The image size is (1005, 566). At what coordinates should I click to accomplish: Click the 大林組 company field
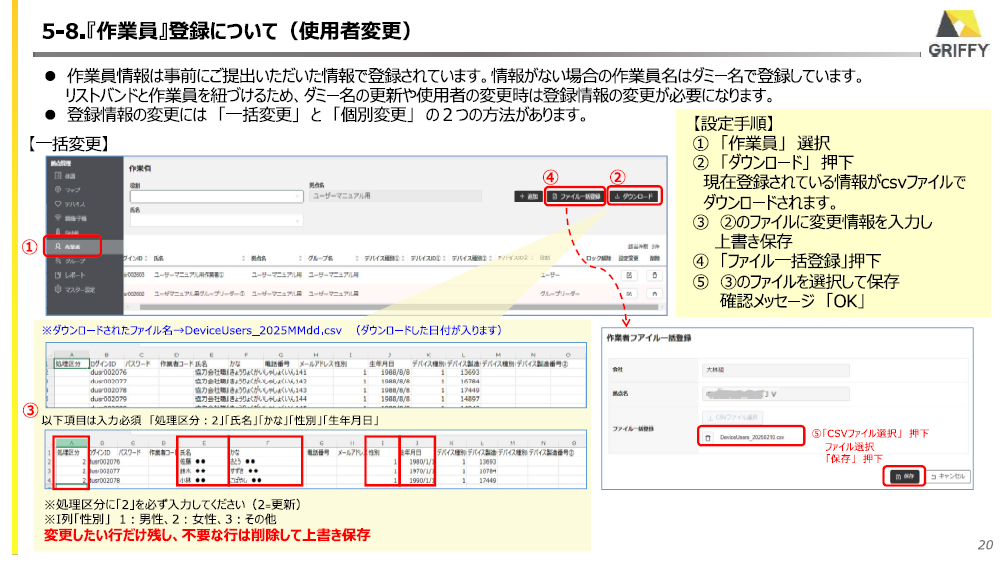coord(776,370)
